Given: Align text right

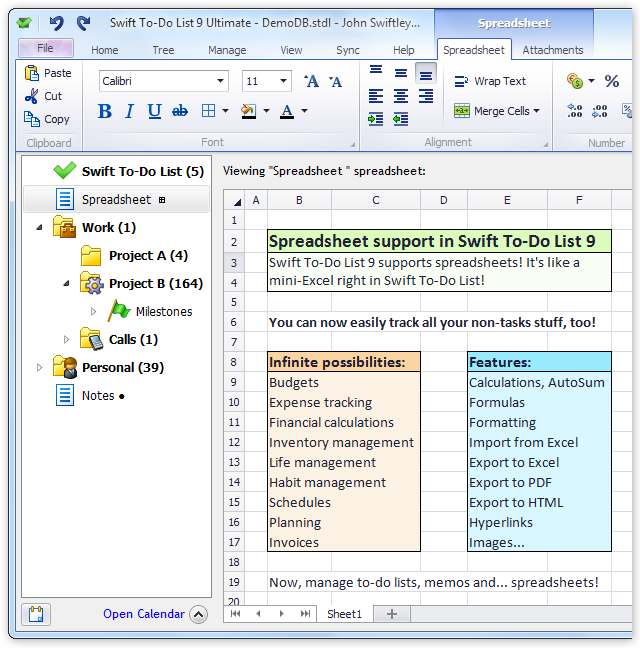Looking at the screenshot, I should 426,96.
